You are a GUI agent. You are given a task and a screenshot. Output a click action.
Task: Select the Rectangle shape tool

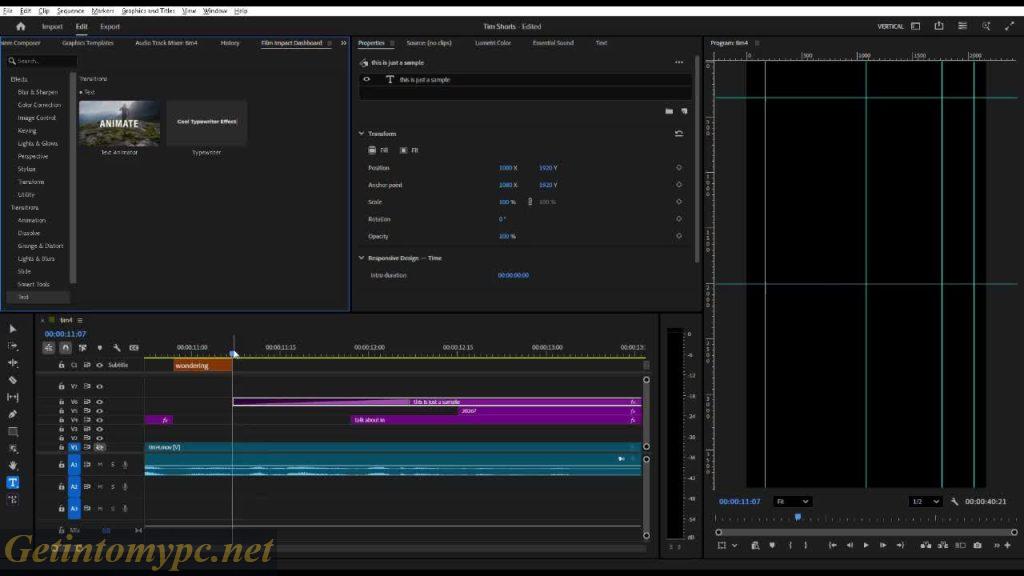click(x=12, y=431)
